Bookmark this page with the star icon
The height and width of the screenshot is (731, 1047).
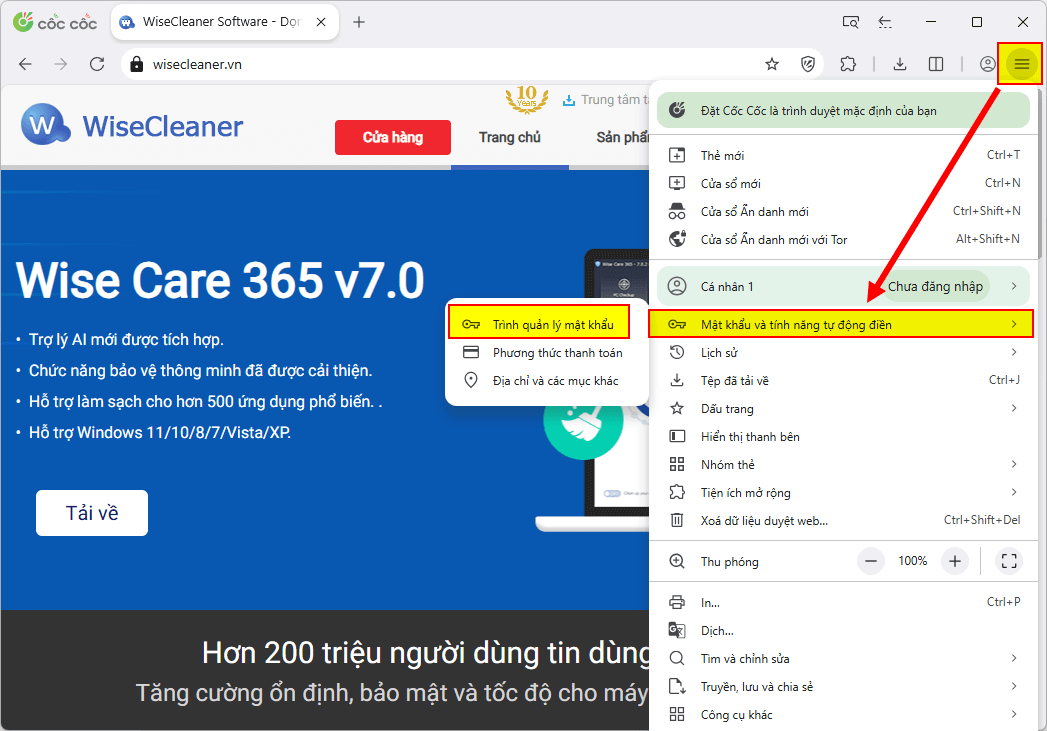click(x=772, y=64)
